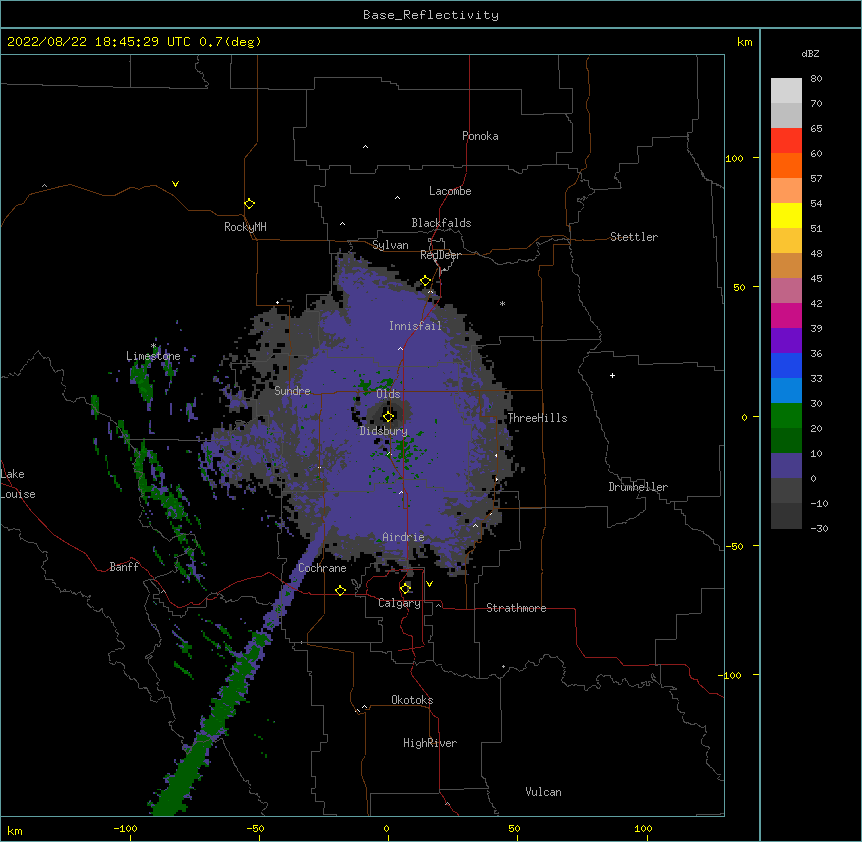This screenshot has height=842, width=862.
Task: Click the km unit label at bottom left
Action: [x=15, y=831]
